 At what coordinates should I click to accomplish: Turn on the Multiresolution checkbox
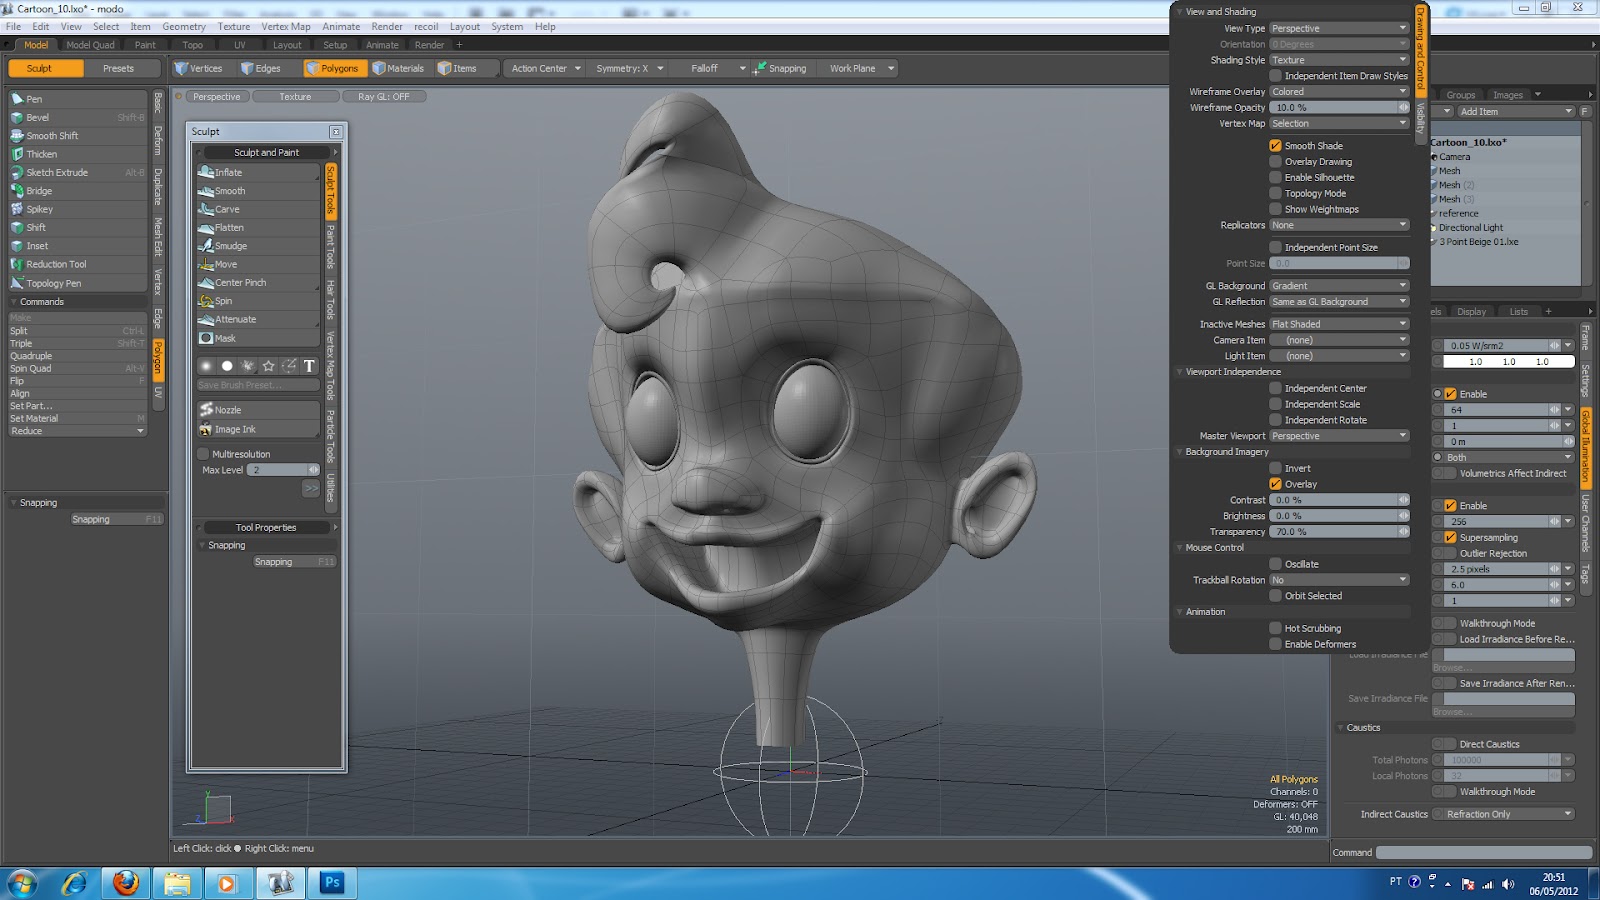point(203,454)
